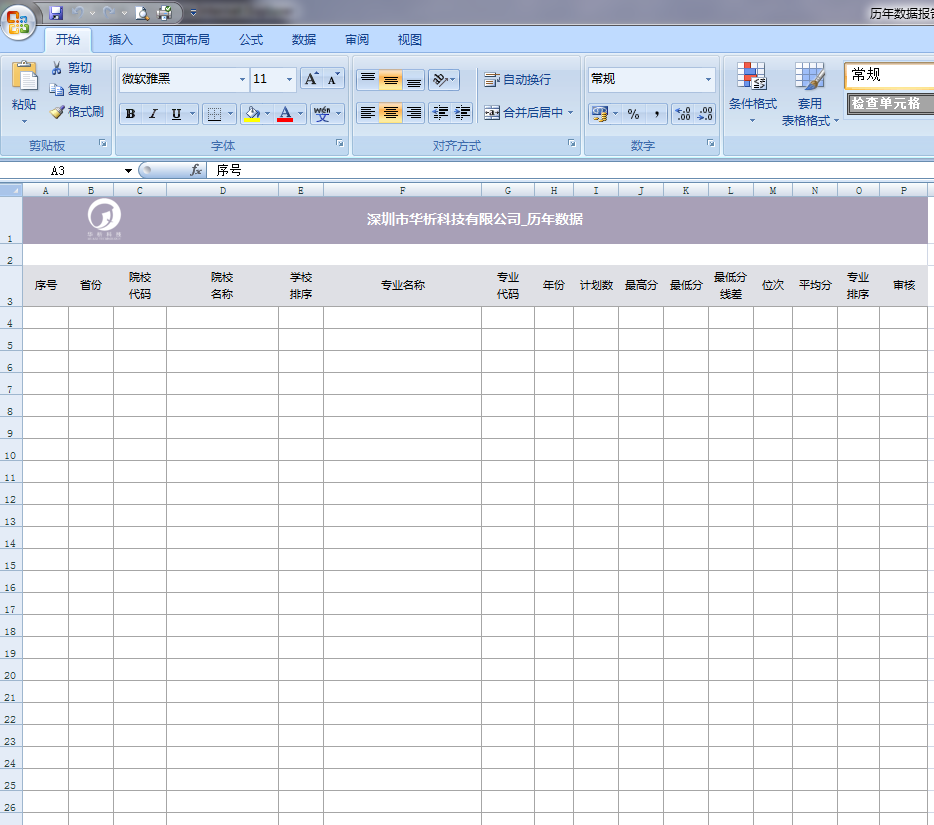Click the 专业名称 header cell
Viewport: 934px width, 825px height.
(x=402, y=285)
